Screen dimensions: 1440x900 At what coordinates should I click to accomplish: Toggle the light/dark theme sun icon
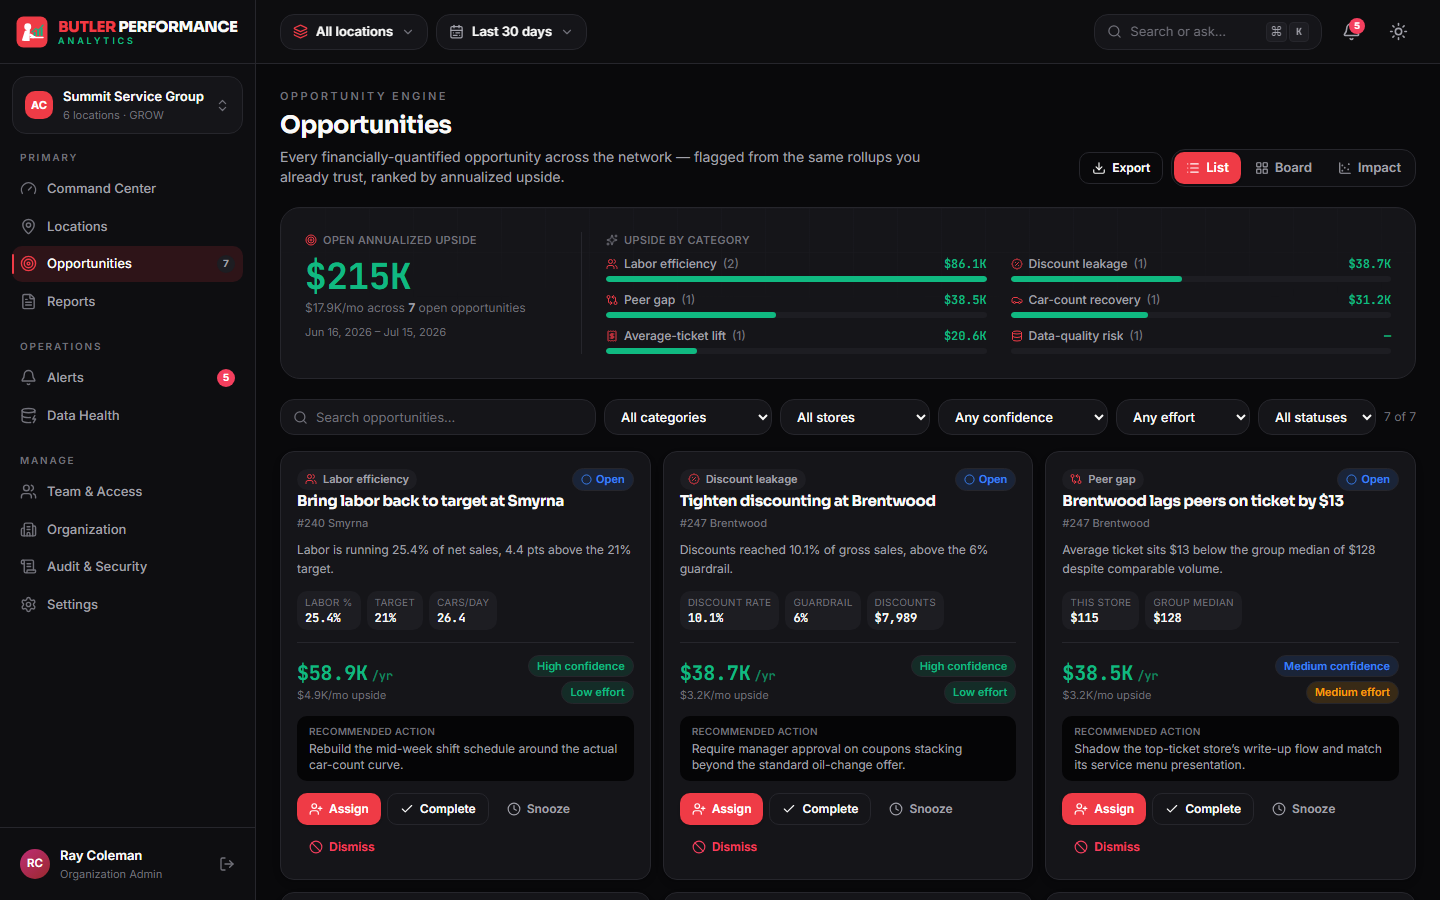coord(1398,32)
